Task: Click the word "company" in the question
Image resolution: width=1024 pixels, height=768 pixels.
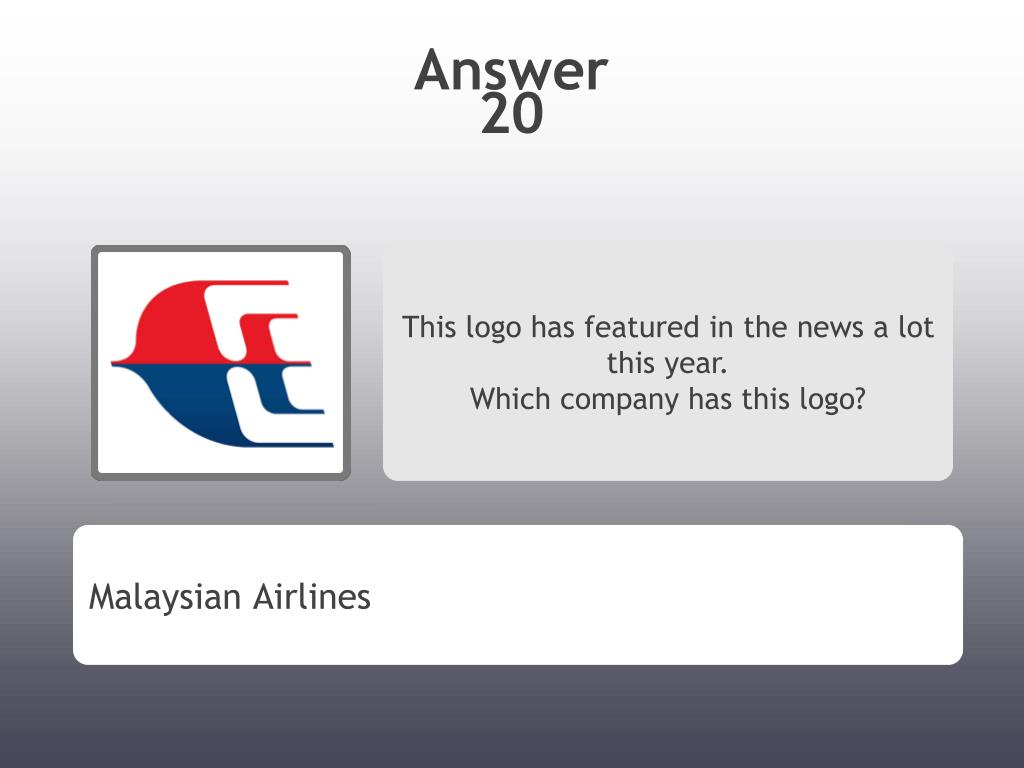Action: pyautogui.click(x=619, y=400)
